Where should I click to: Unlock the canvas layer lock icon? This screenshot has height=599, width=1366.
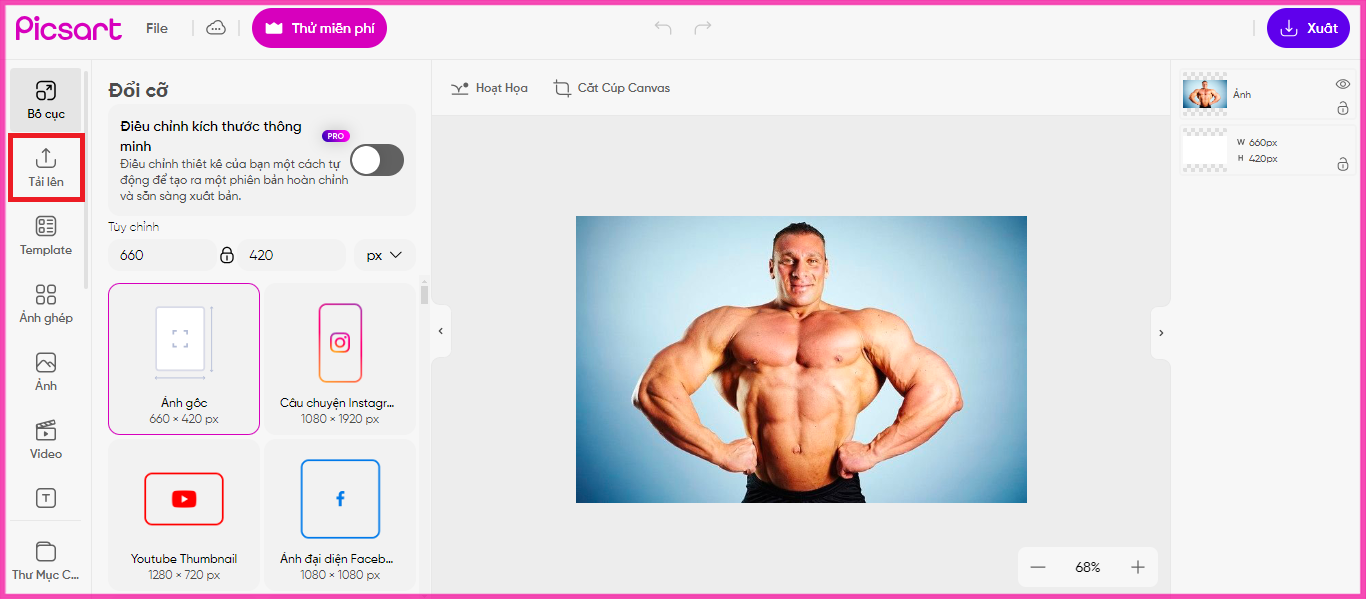click(1343, 164)
